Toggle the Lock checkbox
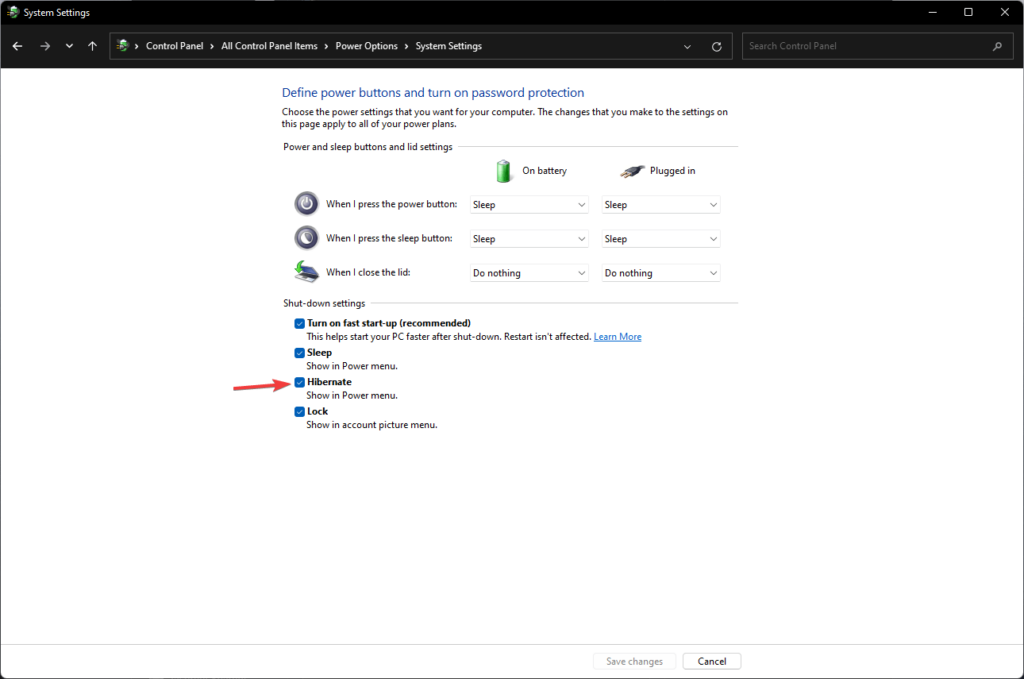Image resolution: width=1024 pixels, height=679 pixels. (x=299, y=411)
